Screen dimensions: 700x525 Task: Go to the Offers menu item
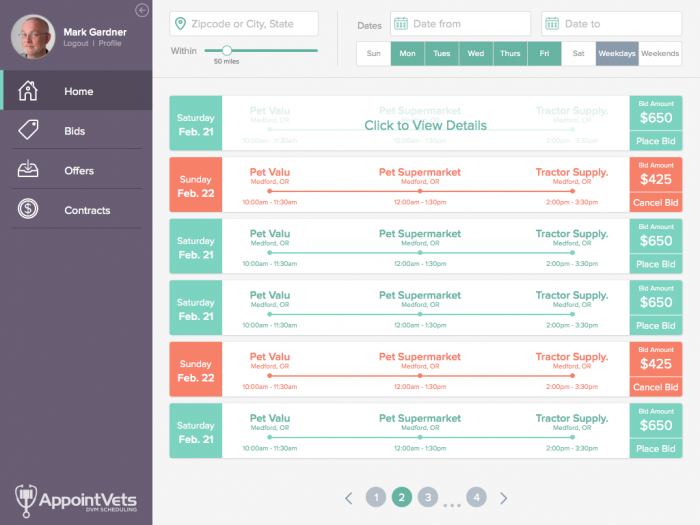tap(77, 170)
